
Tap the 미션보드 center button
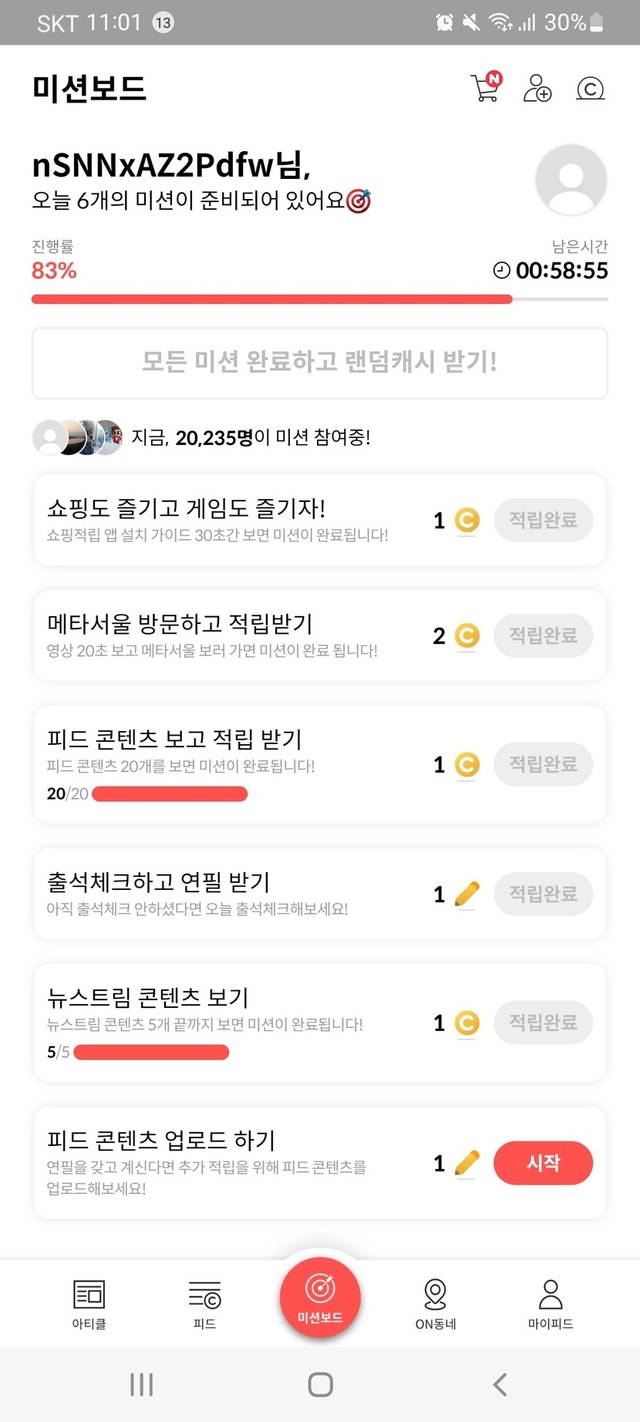pos(320,1297)
